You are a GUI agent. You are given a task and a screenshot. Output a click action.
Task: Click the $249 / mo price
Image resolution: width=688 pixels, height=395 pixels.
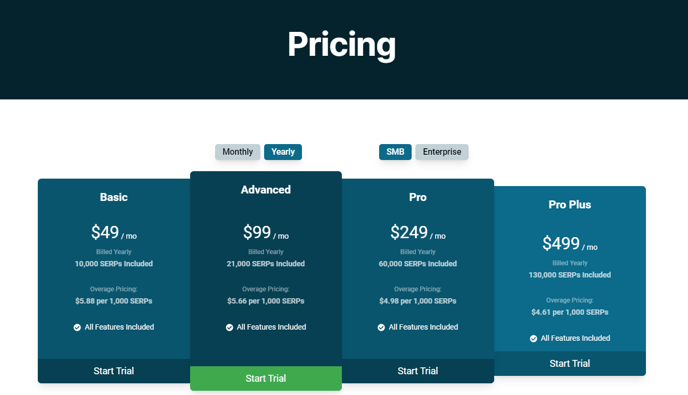[418, 233]
